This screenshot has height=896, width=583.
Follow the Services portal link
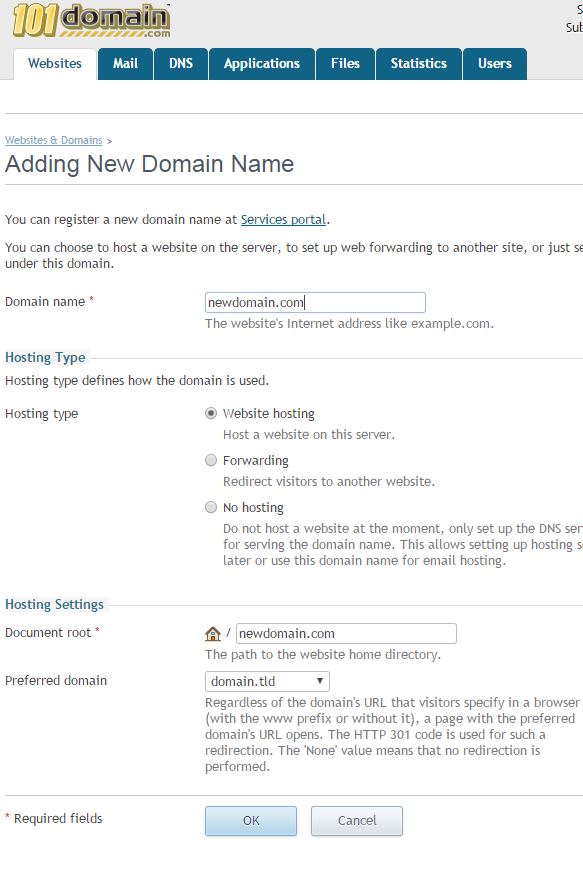point(283,219)
